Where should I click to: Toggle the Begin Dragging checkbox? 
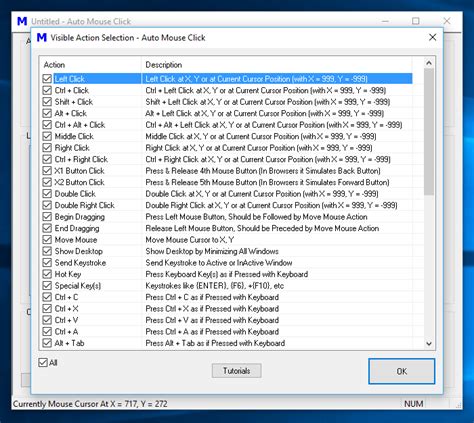(x=47, y=217)
